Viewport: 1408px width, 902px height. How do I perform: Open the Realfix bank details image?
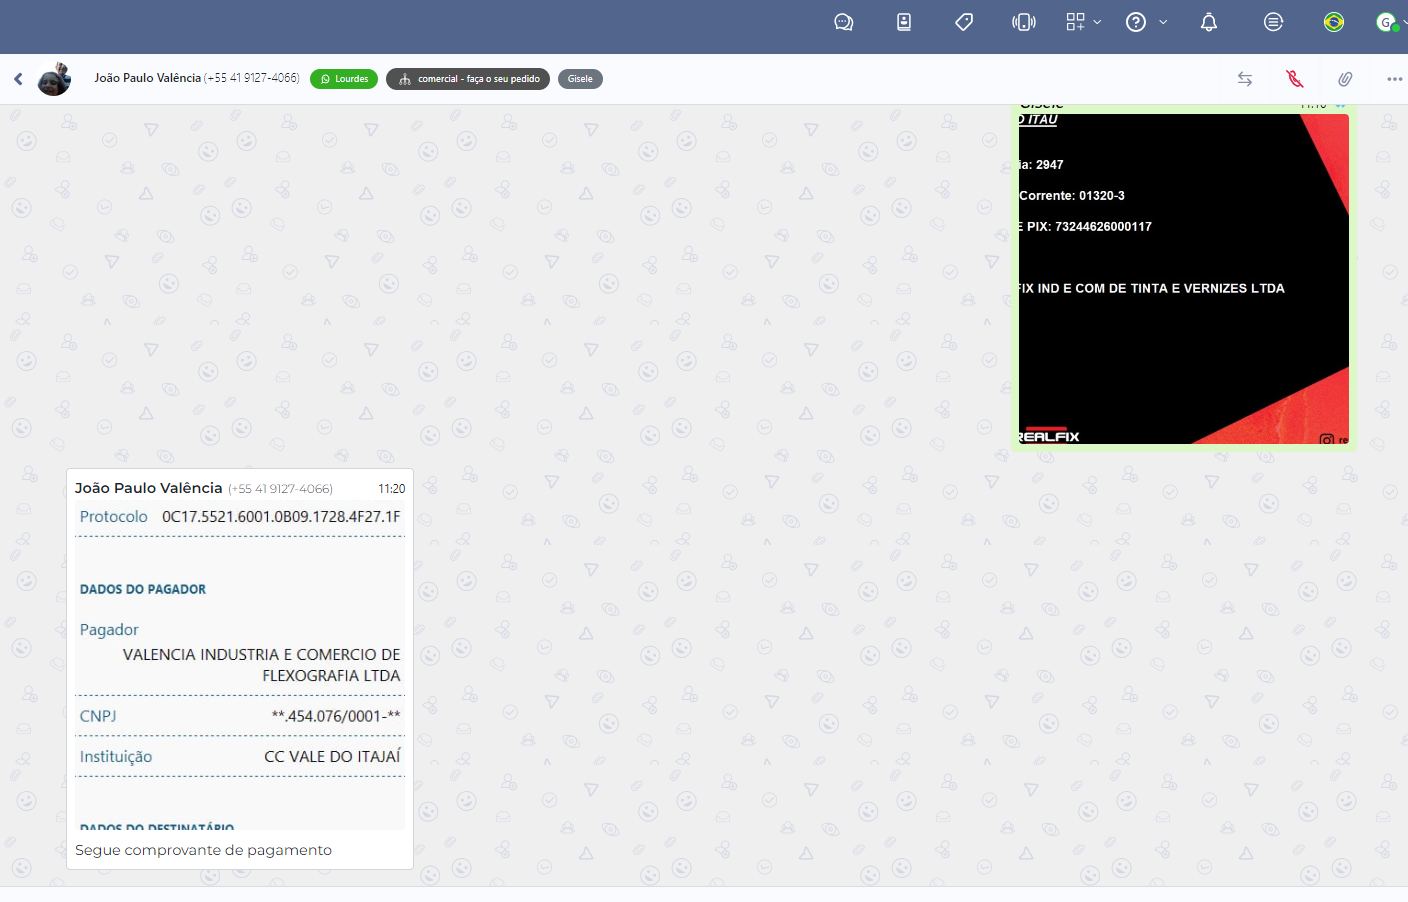[1183, 279]
